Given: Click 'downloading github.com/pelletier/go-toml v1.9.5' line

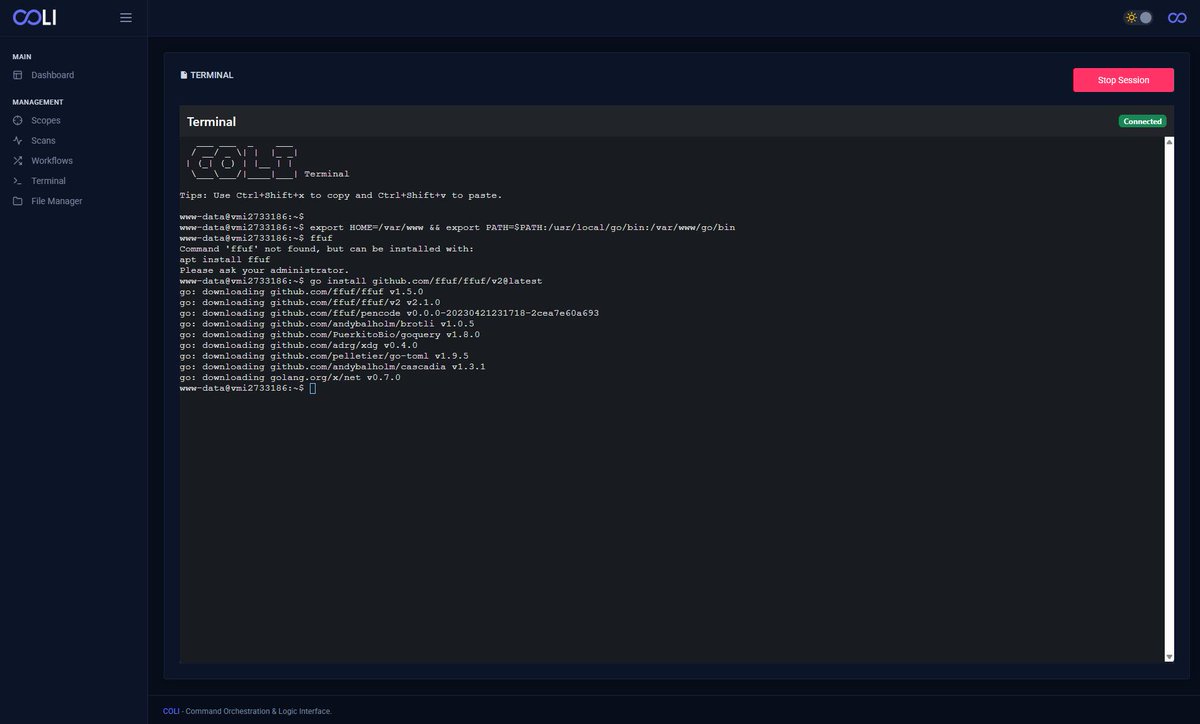Looking at the screenshot, I should [x=324, y=355].
